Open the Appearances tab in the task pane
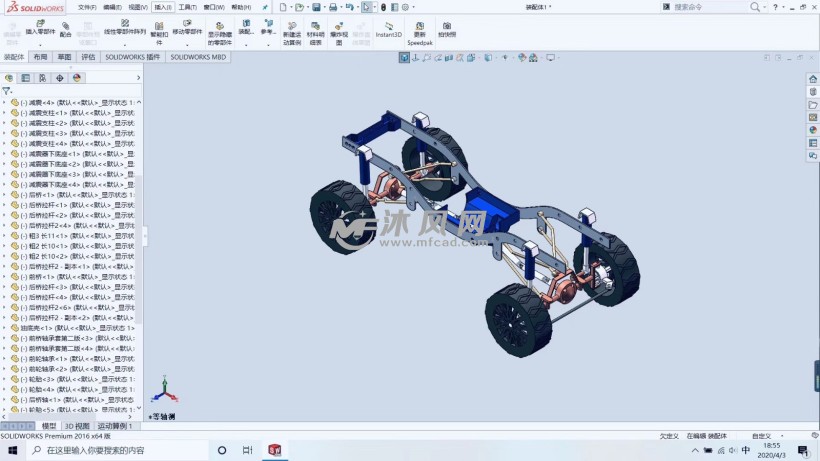Viewport: 820px width, 461px height. [813, 130]
